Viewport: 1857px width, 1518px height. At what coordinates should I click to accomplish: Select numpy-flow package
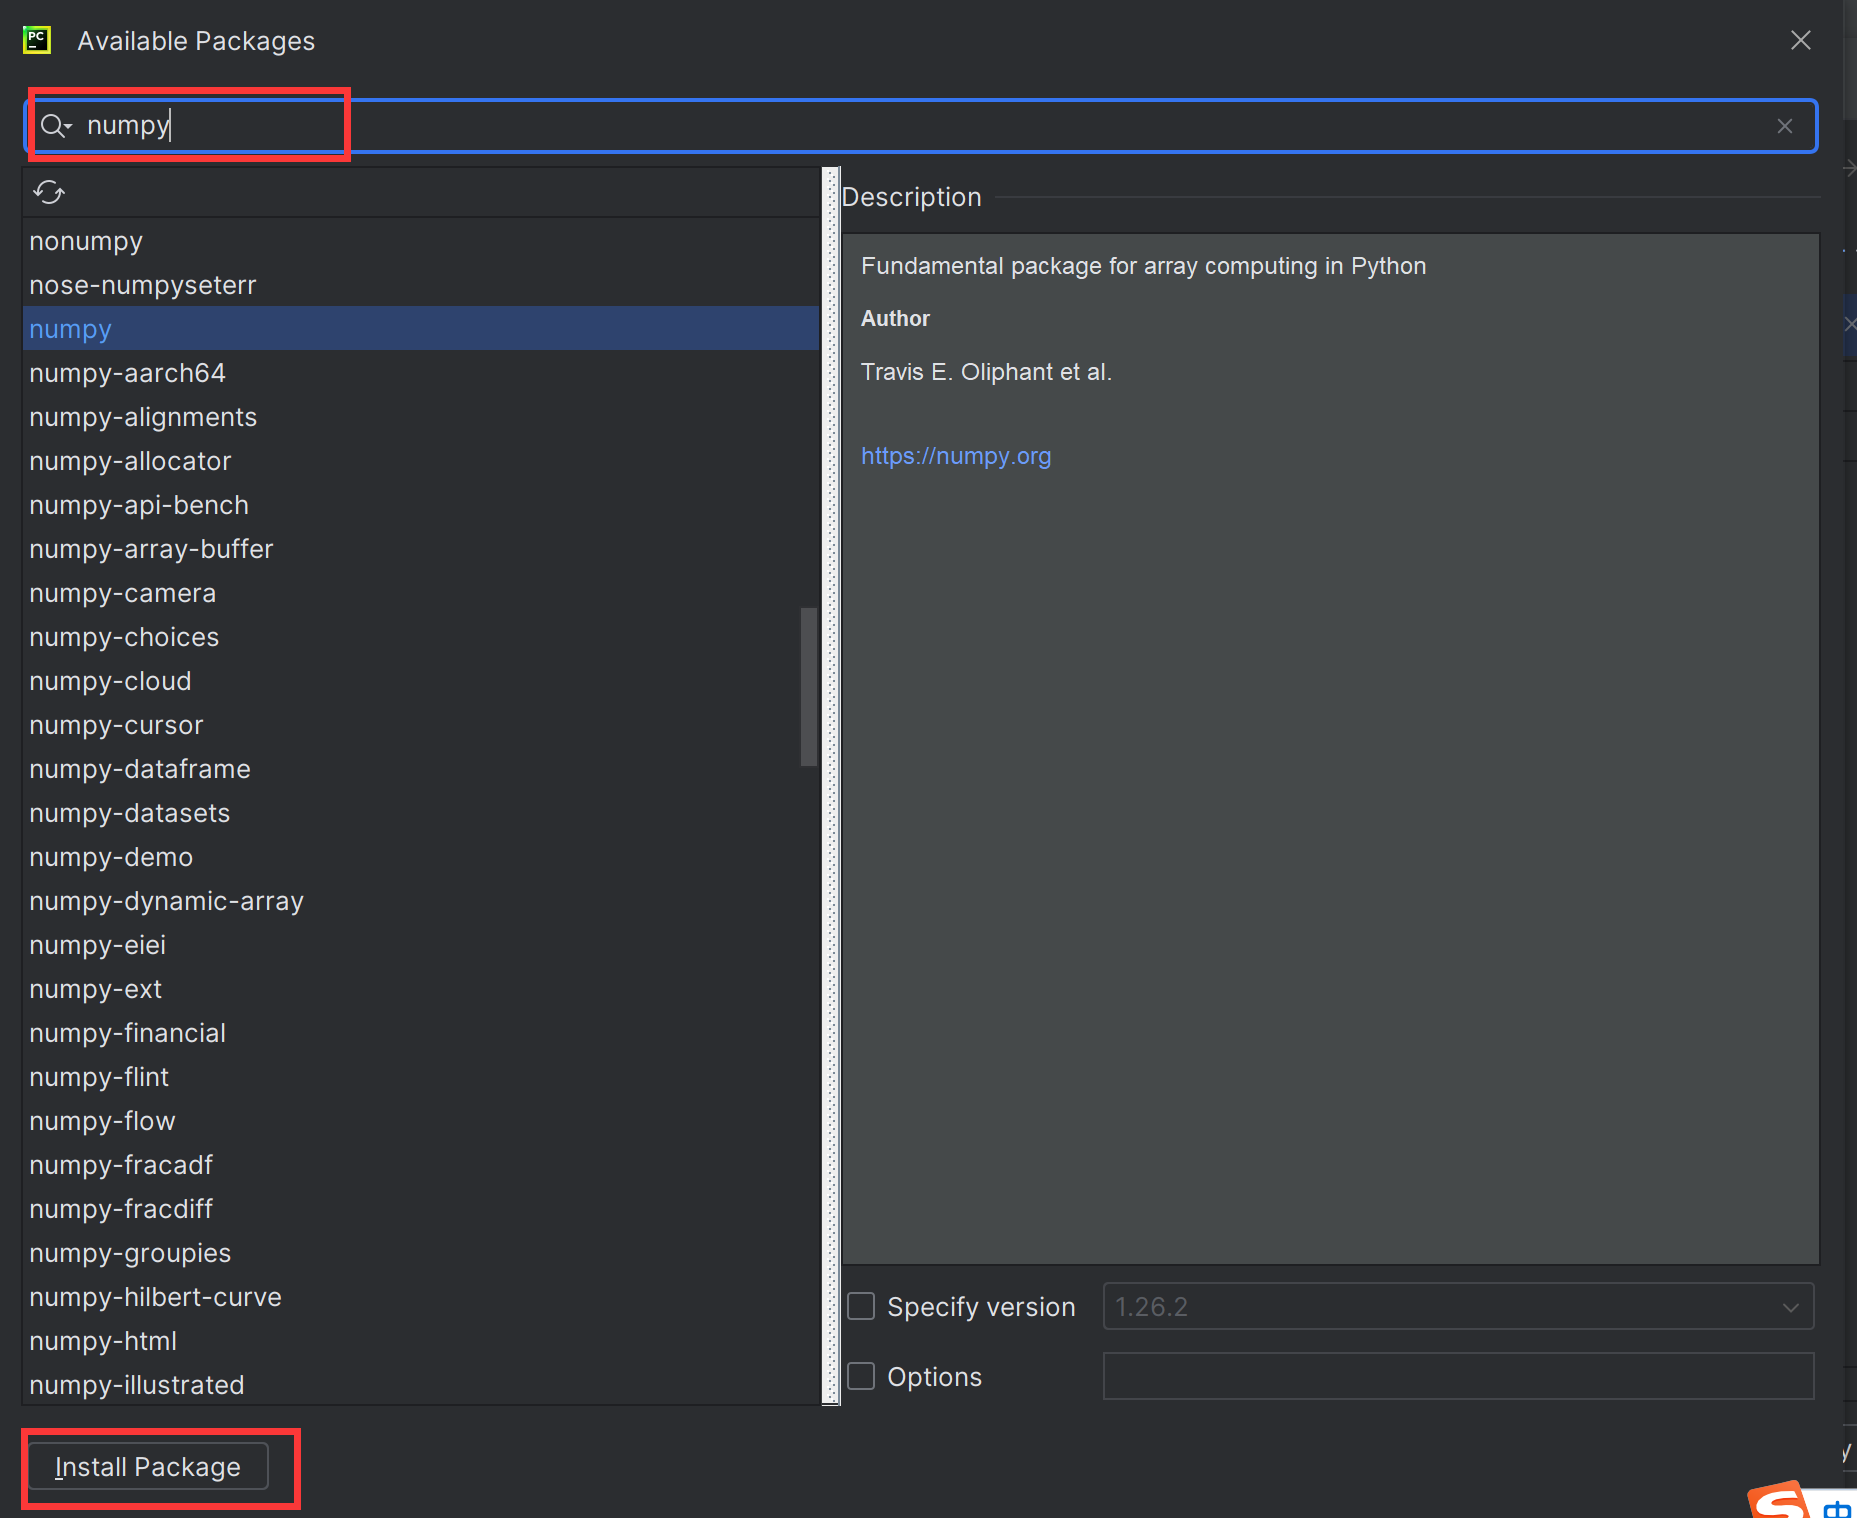(x=421, y=1121)
